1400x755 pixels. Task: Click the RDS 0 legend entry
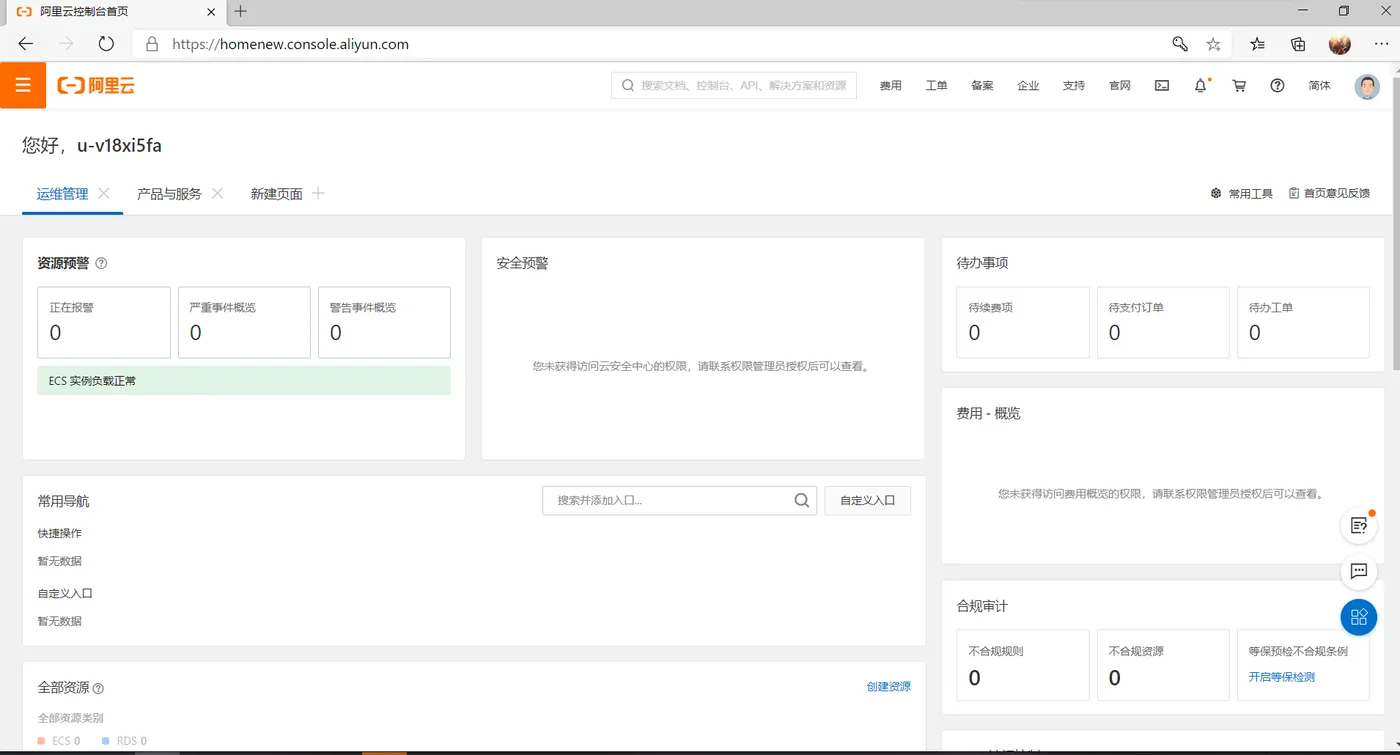coord(125,741)
